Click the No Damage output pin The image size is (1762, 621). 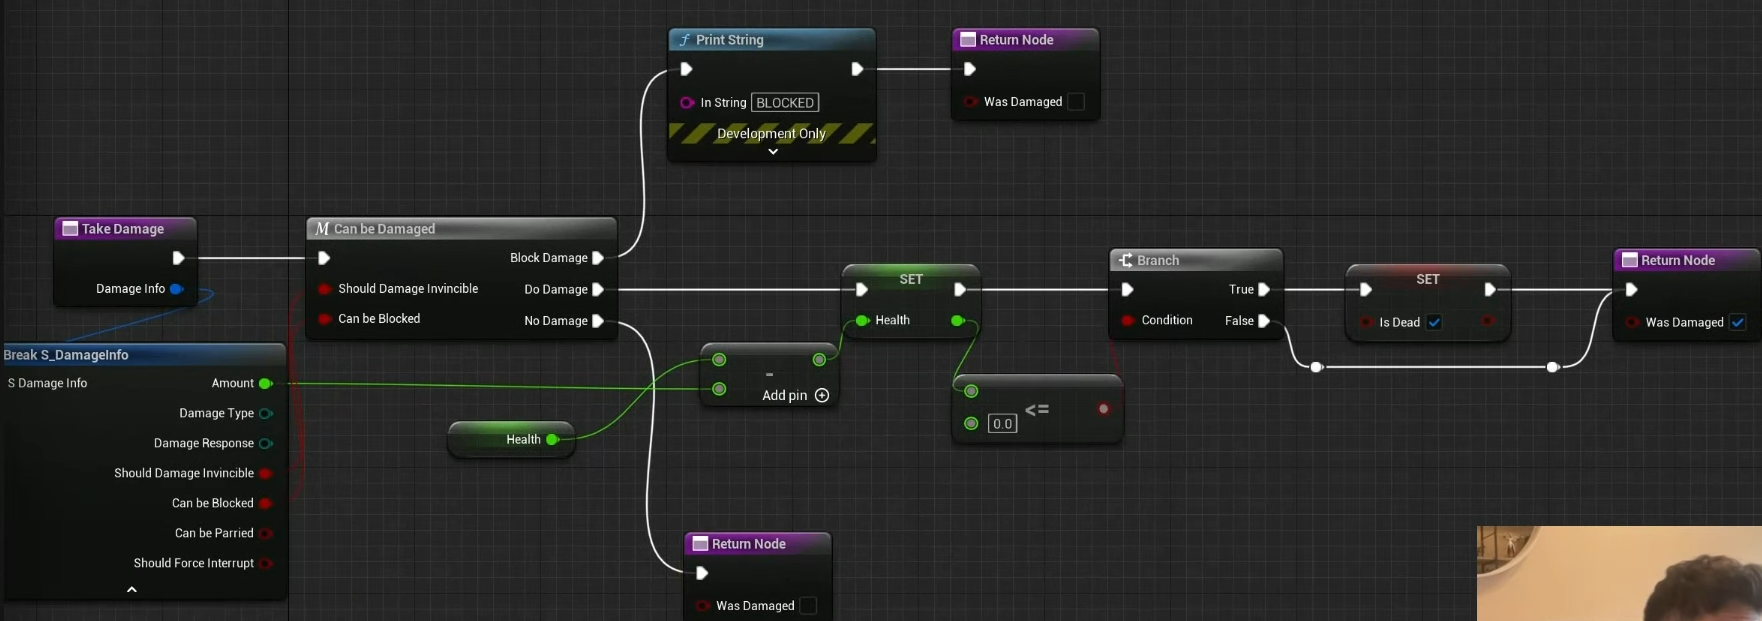tap(598, 321)
